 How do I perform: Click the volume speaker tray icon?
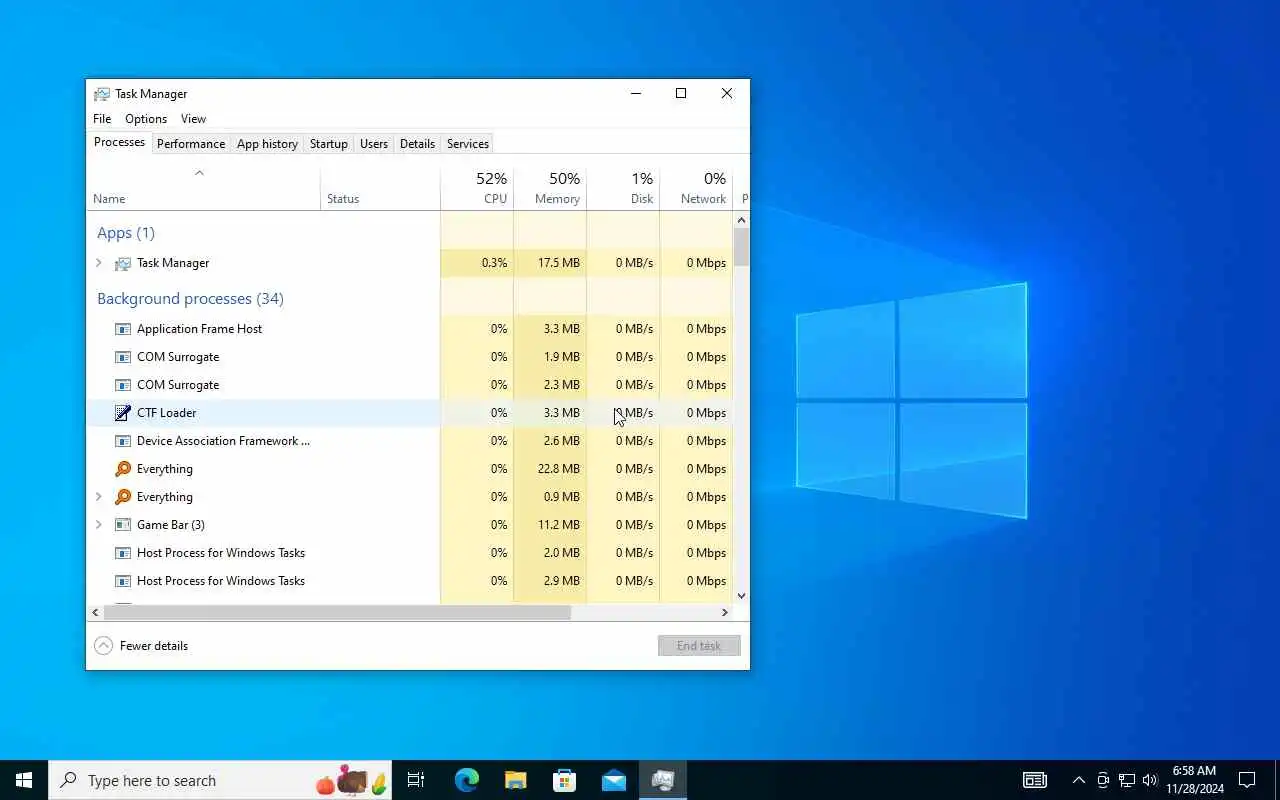click(x=1150, y=780)
